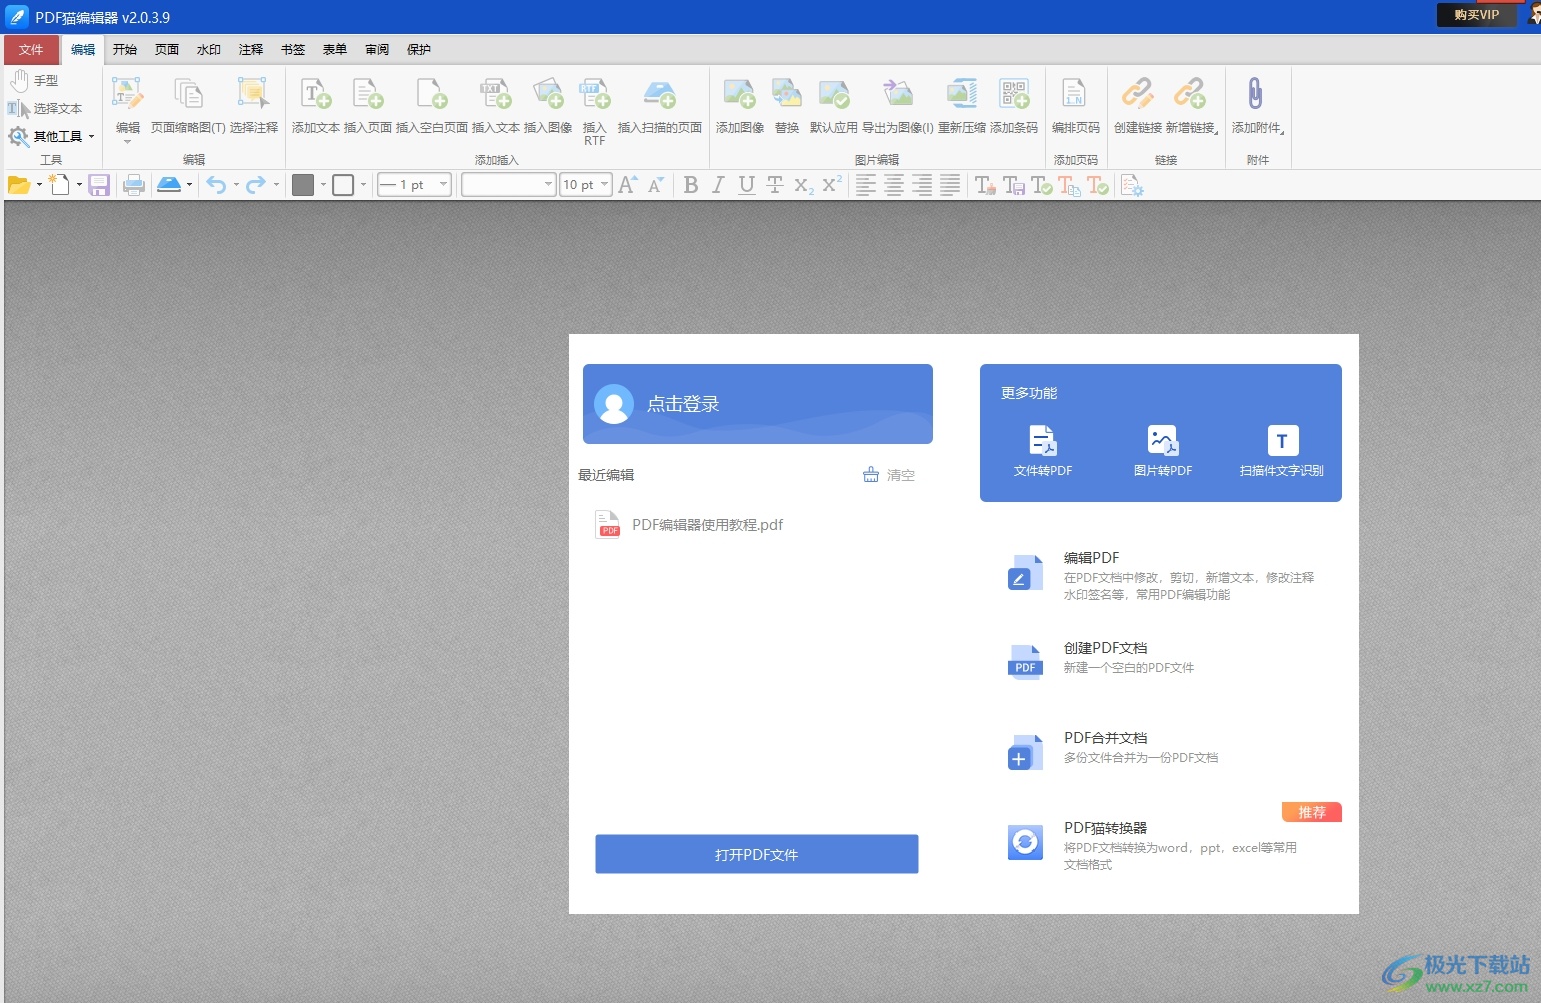
Task: Increase font size with larger A icon
Action: (x=627, y=185)
